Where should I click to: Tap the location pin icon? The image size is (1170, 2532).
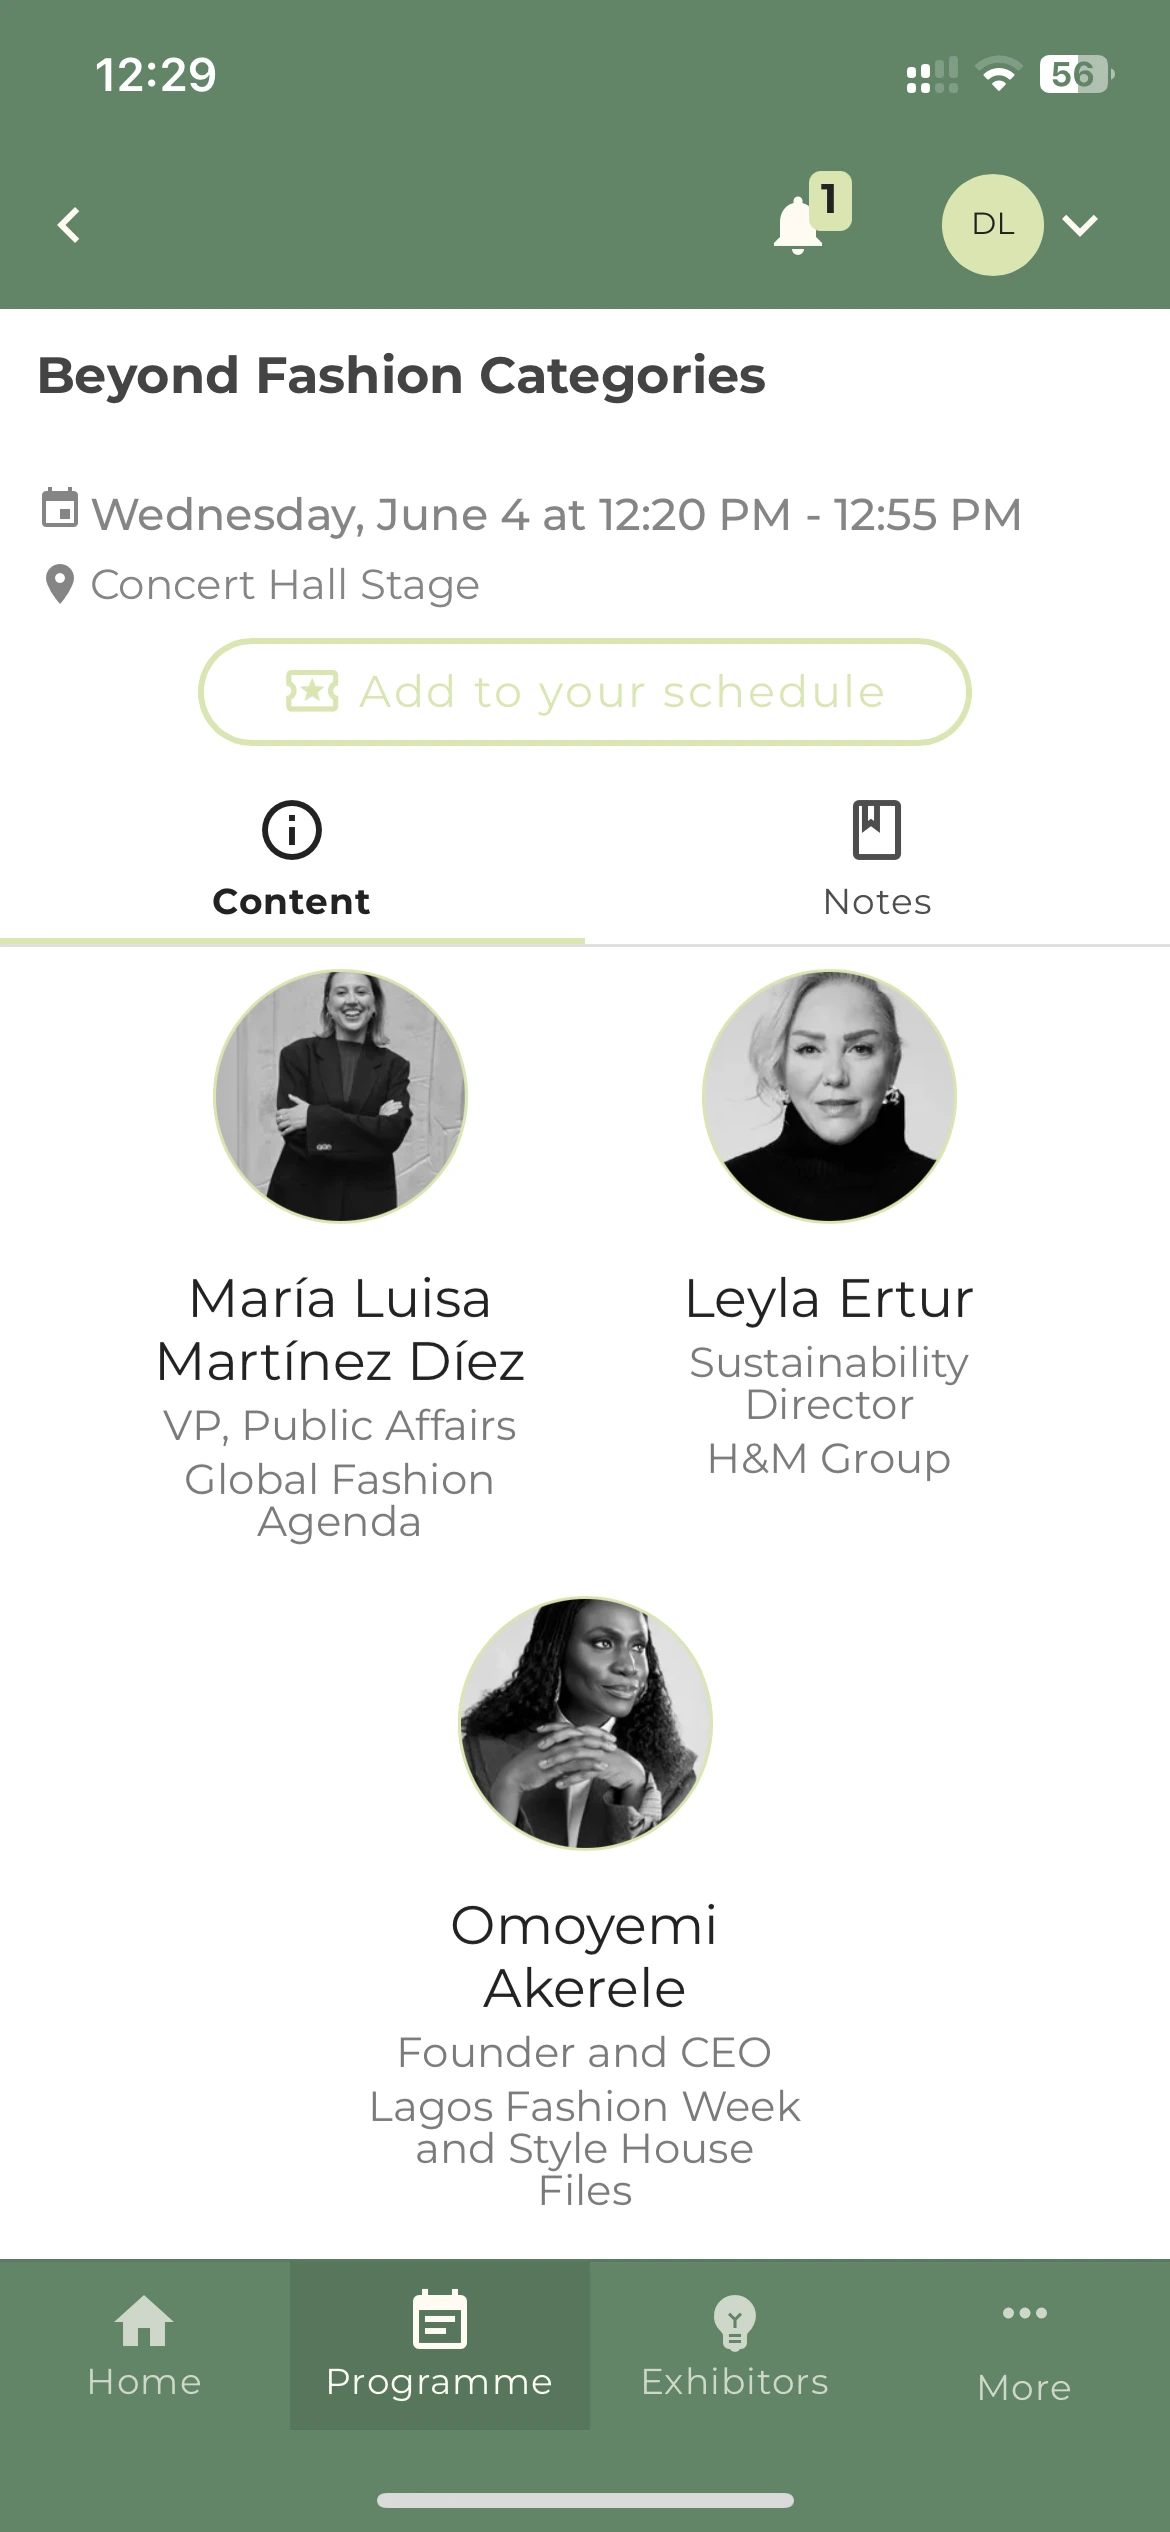(x=60, y=584)
